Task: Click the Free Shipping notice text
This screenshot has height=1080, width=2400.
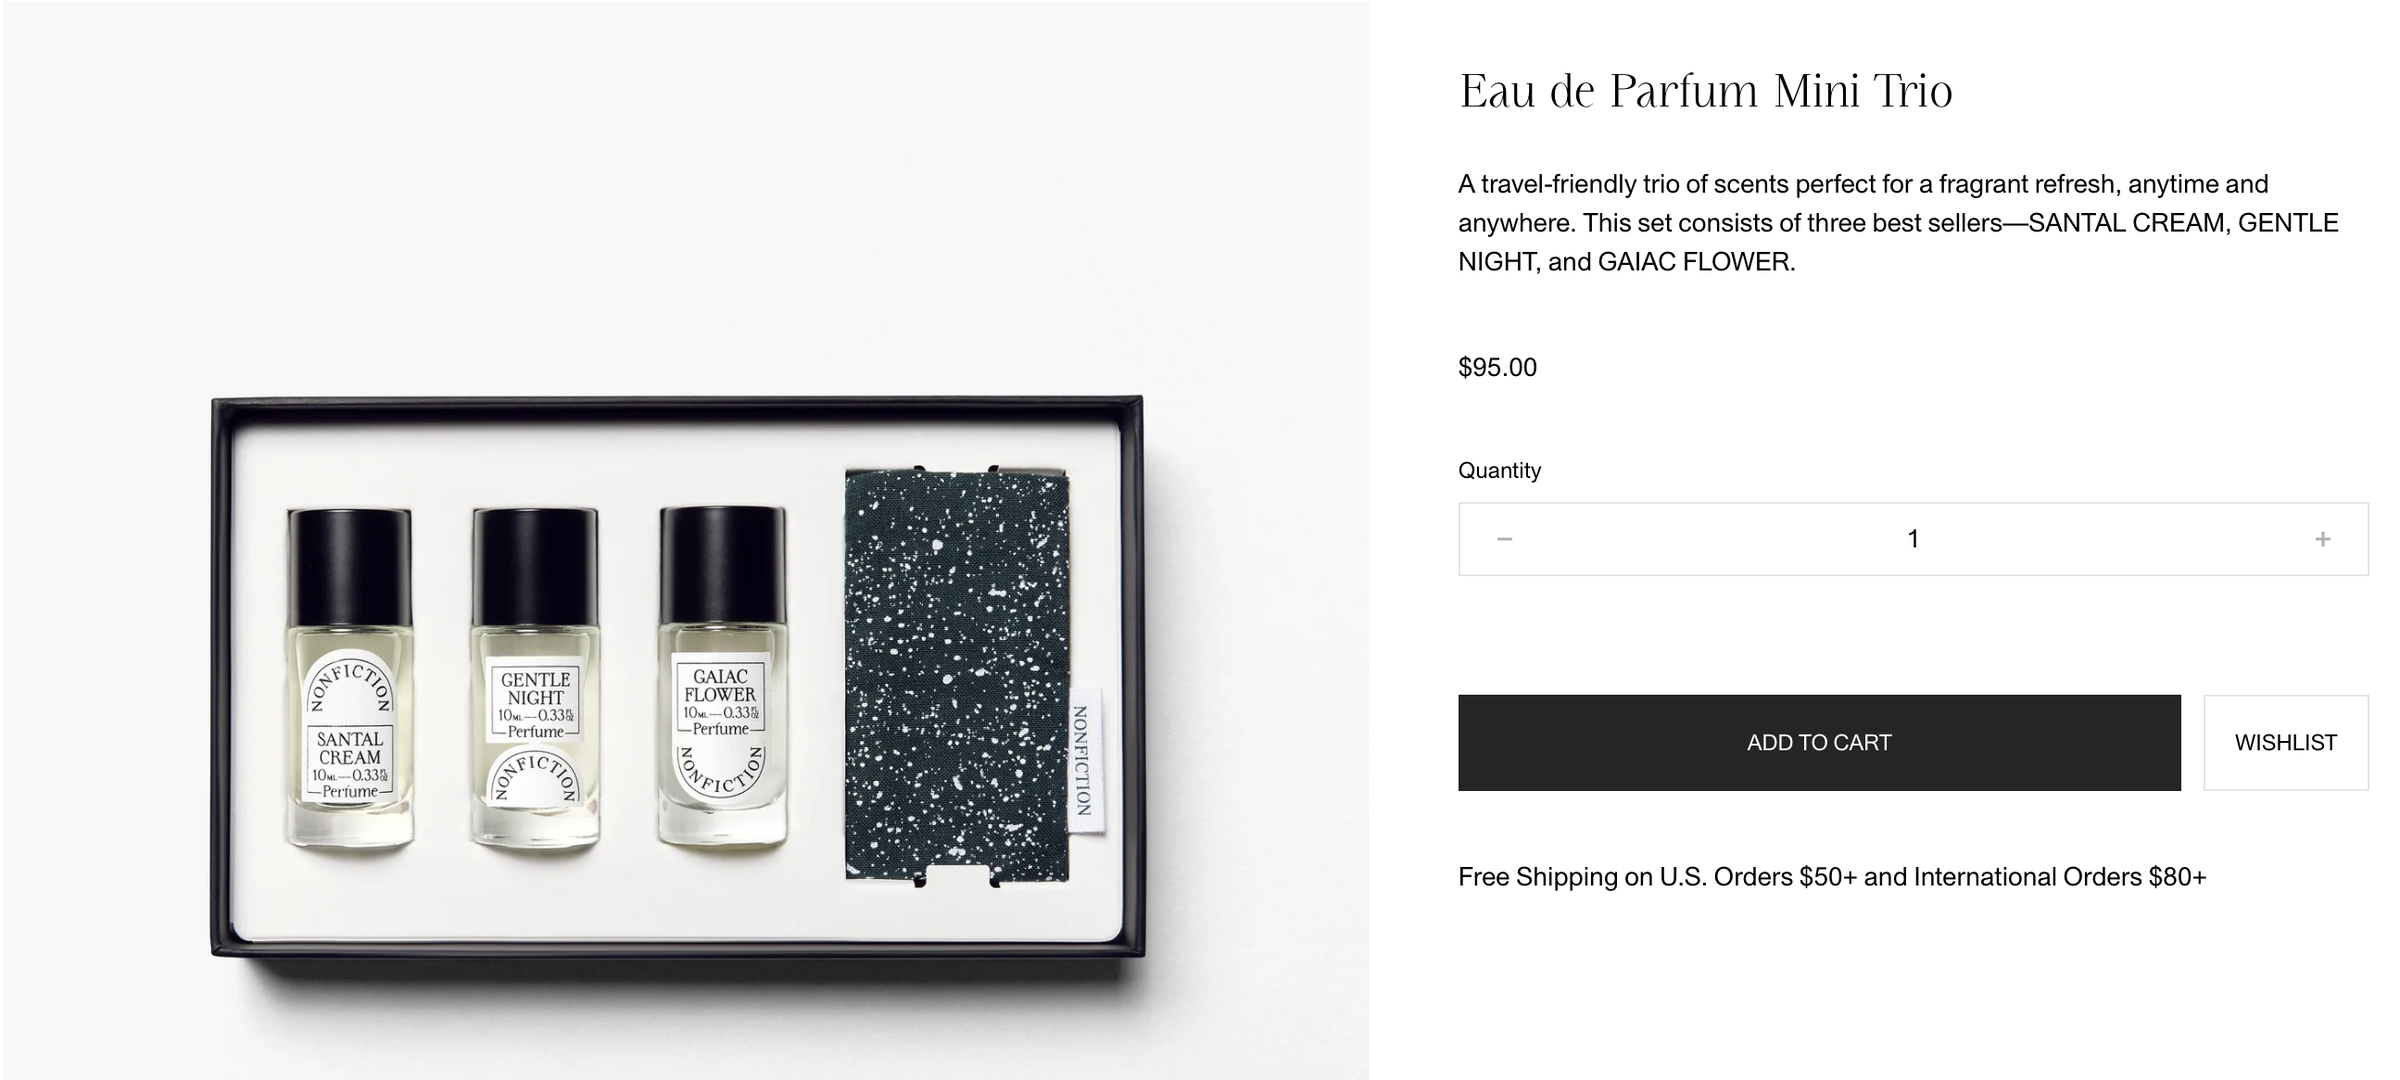Action: (x=1831, y=877)
